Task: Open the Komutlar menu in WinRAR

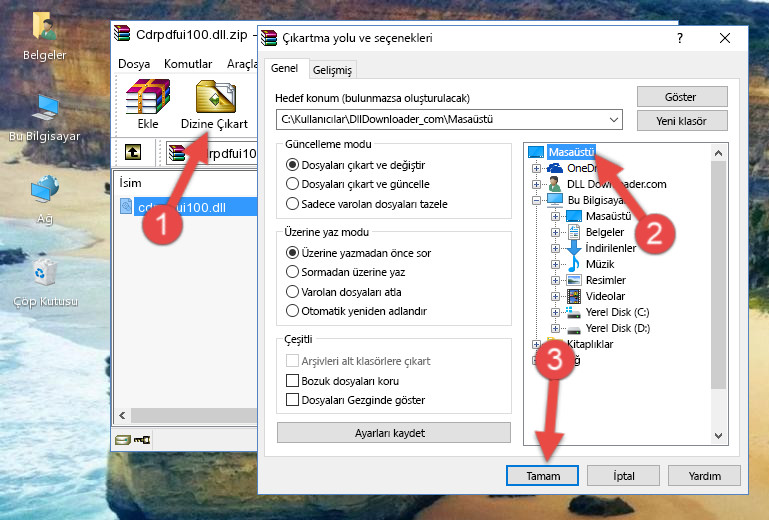Action: click(188, 64)
